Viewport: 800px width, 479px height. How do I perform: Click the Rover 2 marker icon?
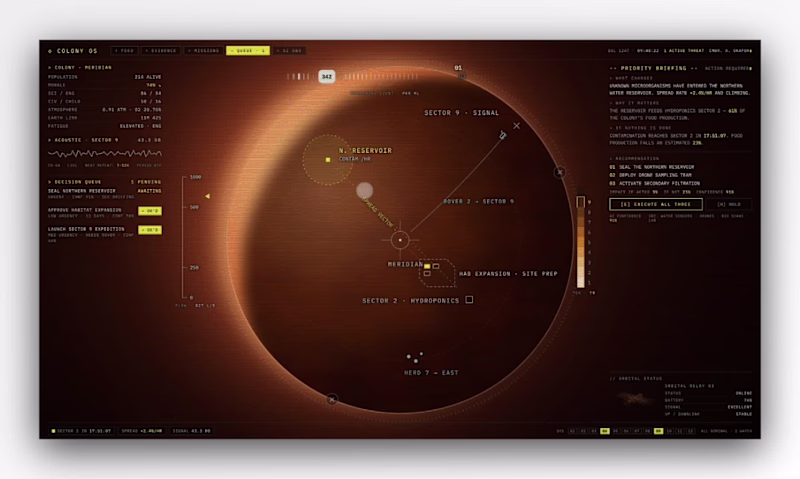click(503, 135)
